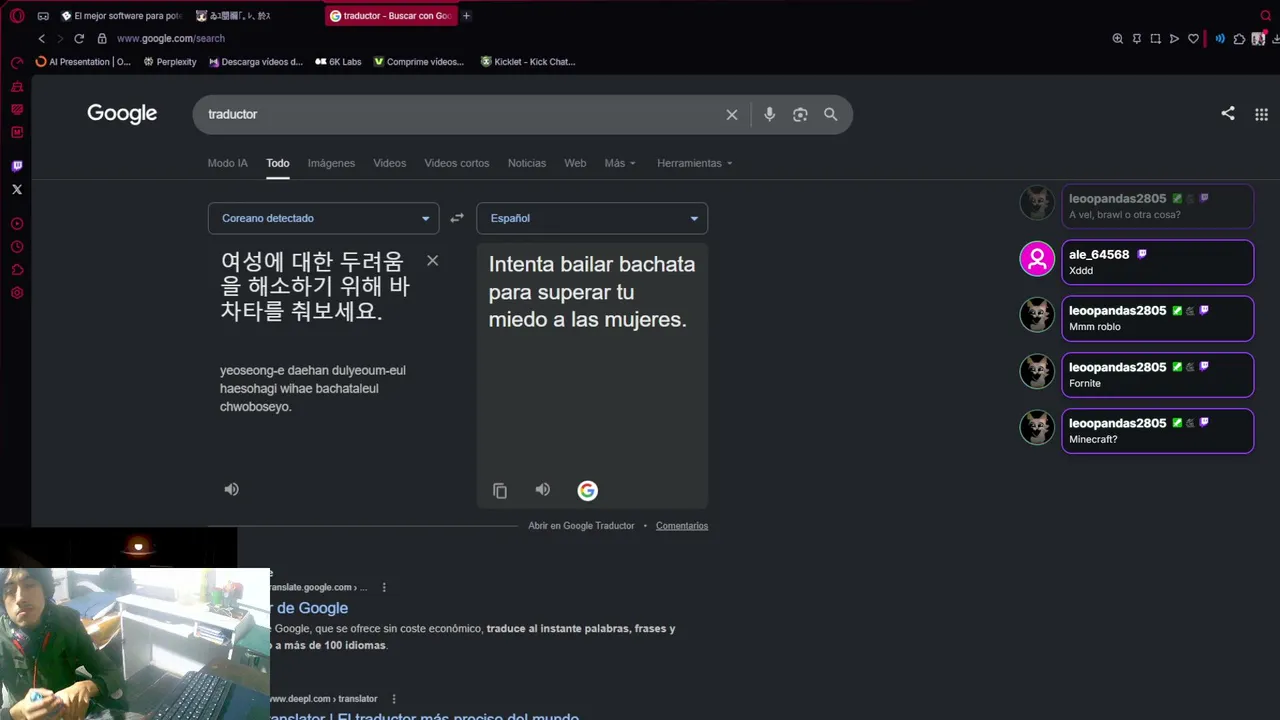
Task: Swap the translation languages
Action: tap(457, 218)
